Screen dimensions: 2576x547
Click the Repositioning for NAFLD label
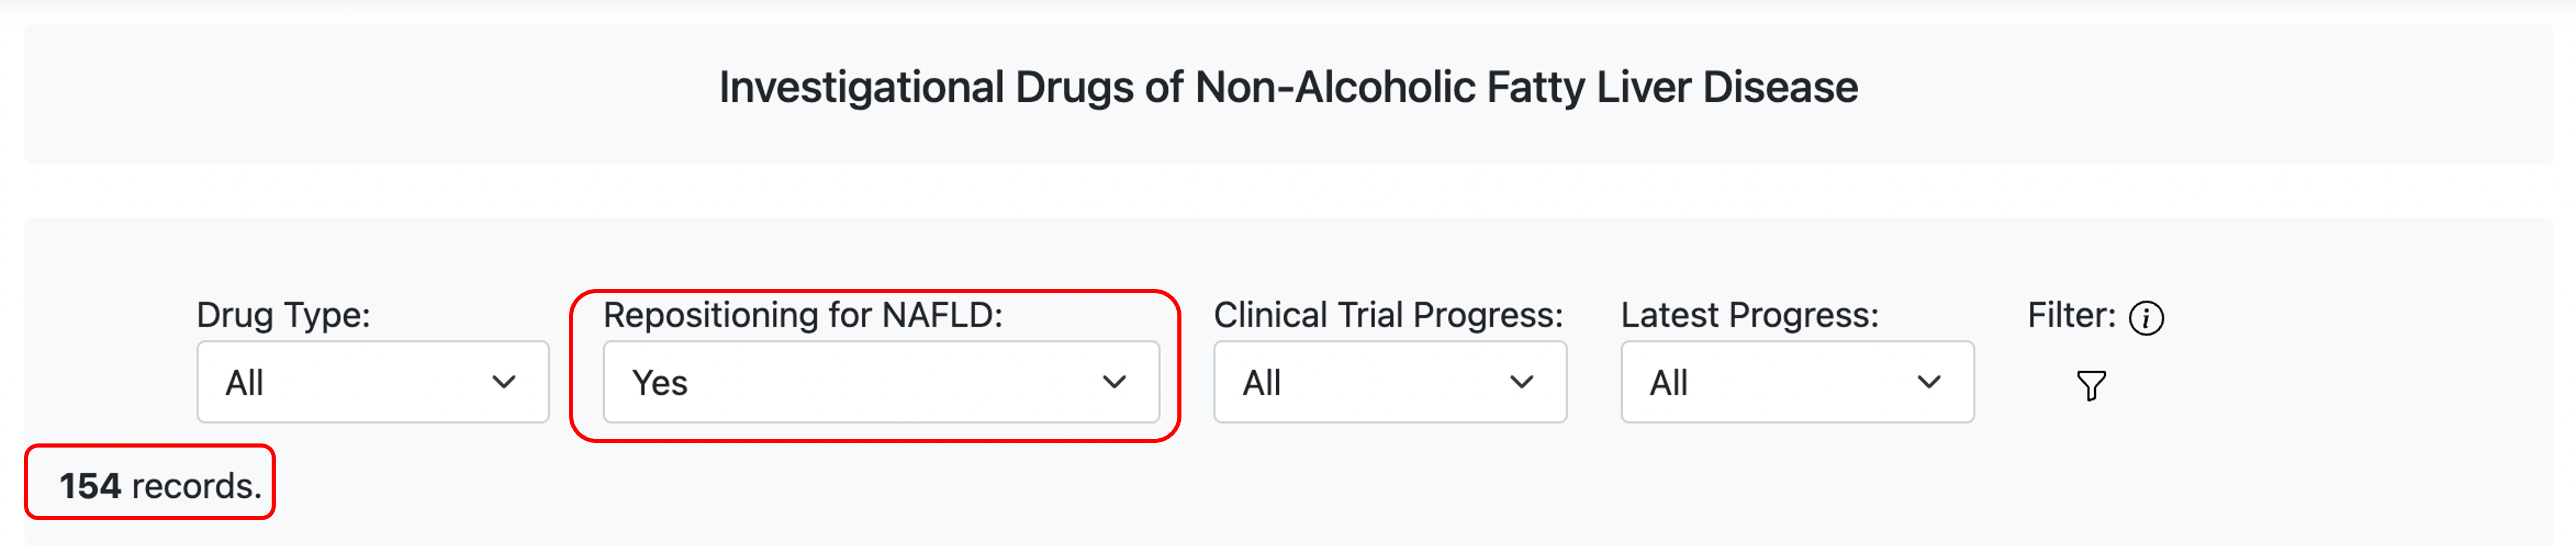click(803, 315)
